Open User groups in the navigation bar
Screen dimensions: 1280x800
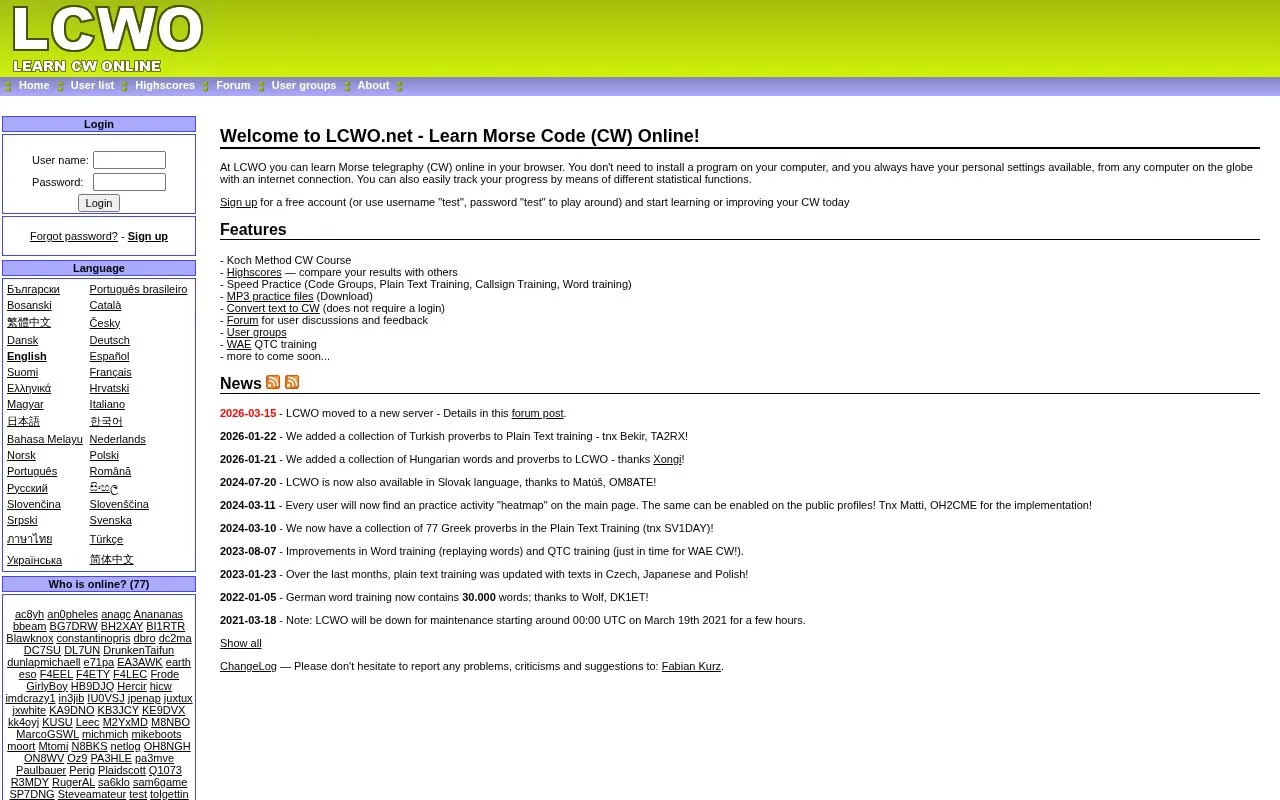[304, 85]
